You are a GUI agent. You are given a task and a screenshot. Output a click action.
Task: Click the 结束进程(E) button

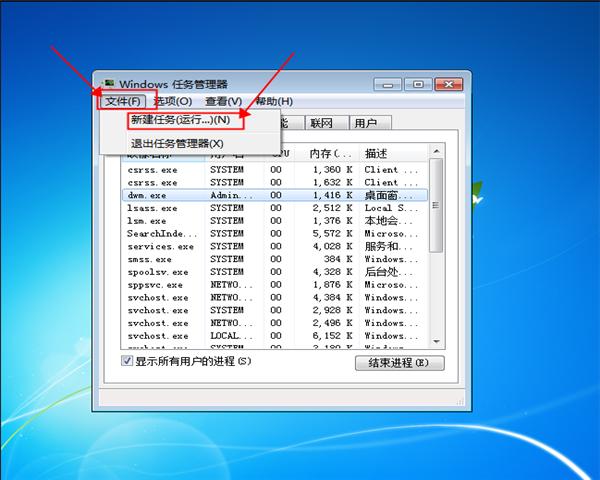point(399,363)
